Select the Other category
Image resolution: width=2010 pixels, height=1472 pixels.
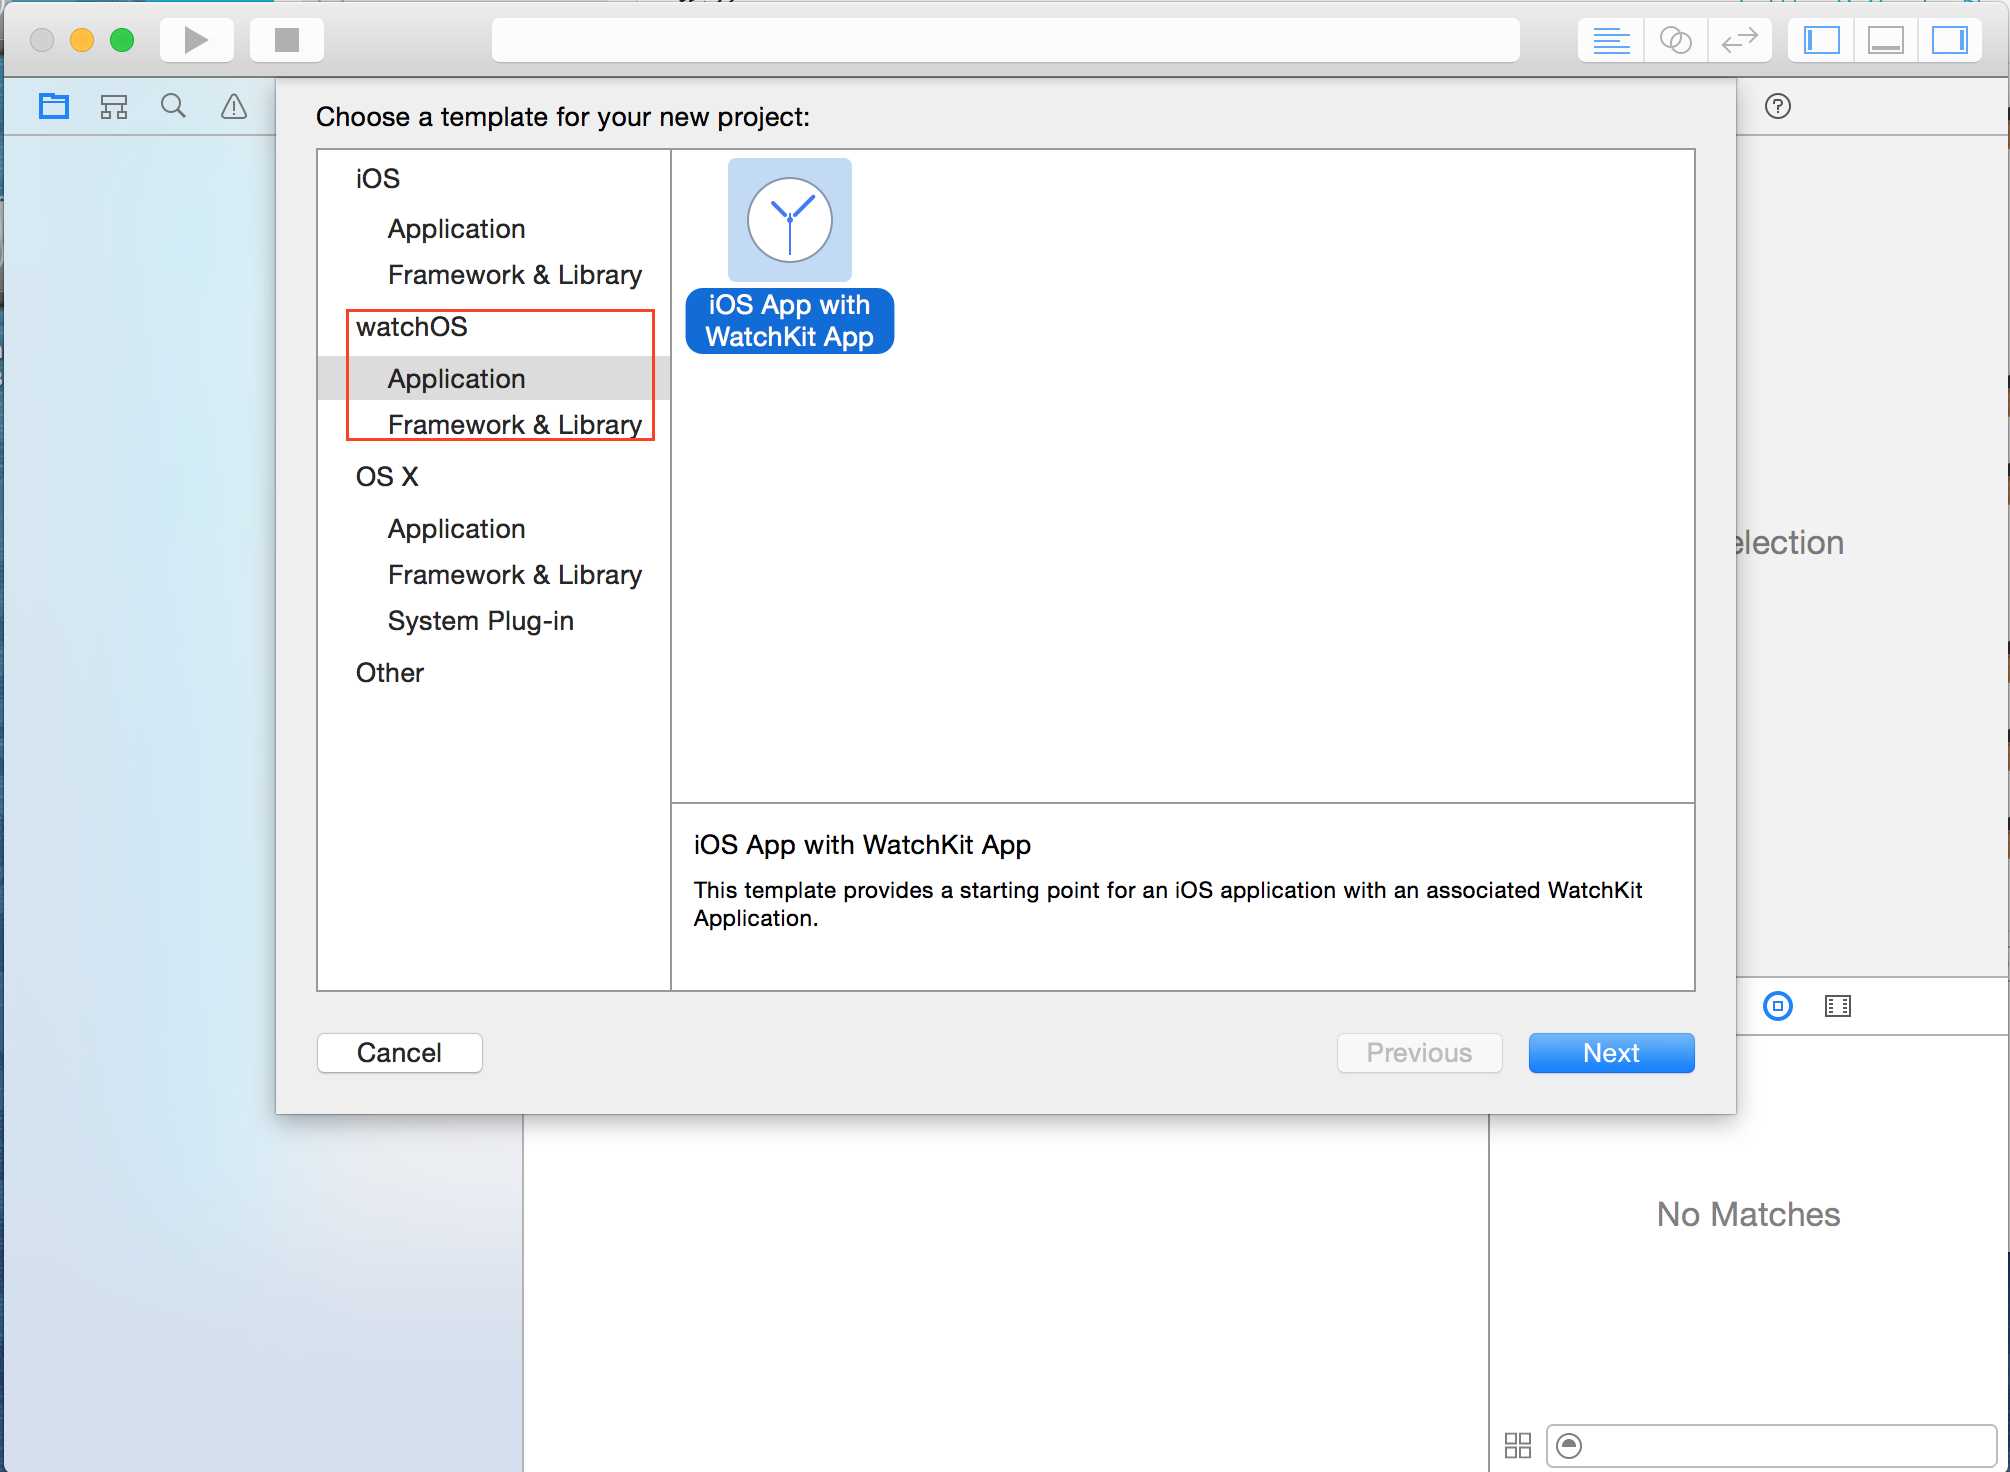coord(390,673)
